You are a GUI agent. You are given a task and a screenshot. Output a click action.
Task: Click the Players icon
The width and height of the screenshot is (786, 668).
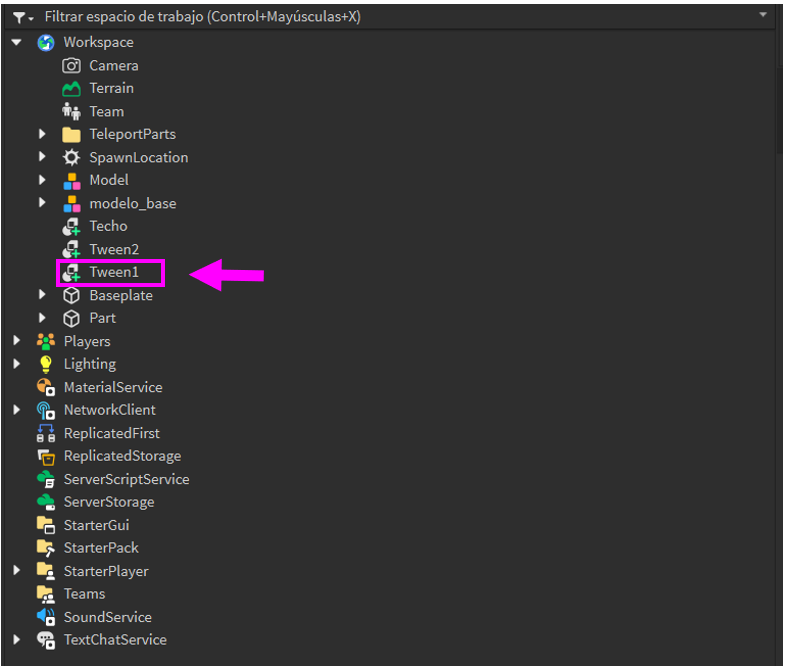click(46, 341)
